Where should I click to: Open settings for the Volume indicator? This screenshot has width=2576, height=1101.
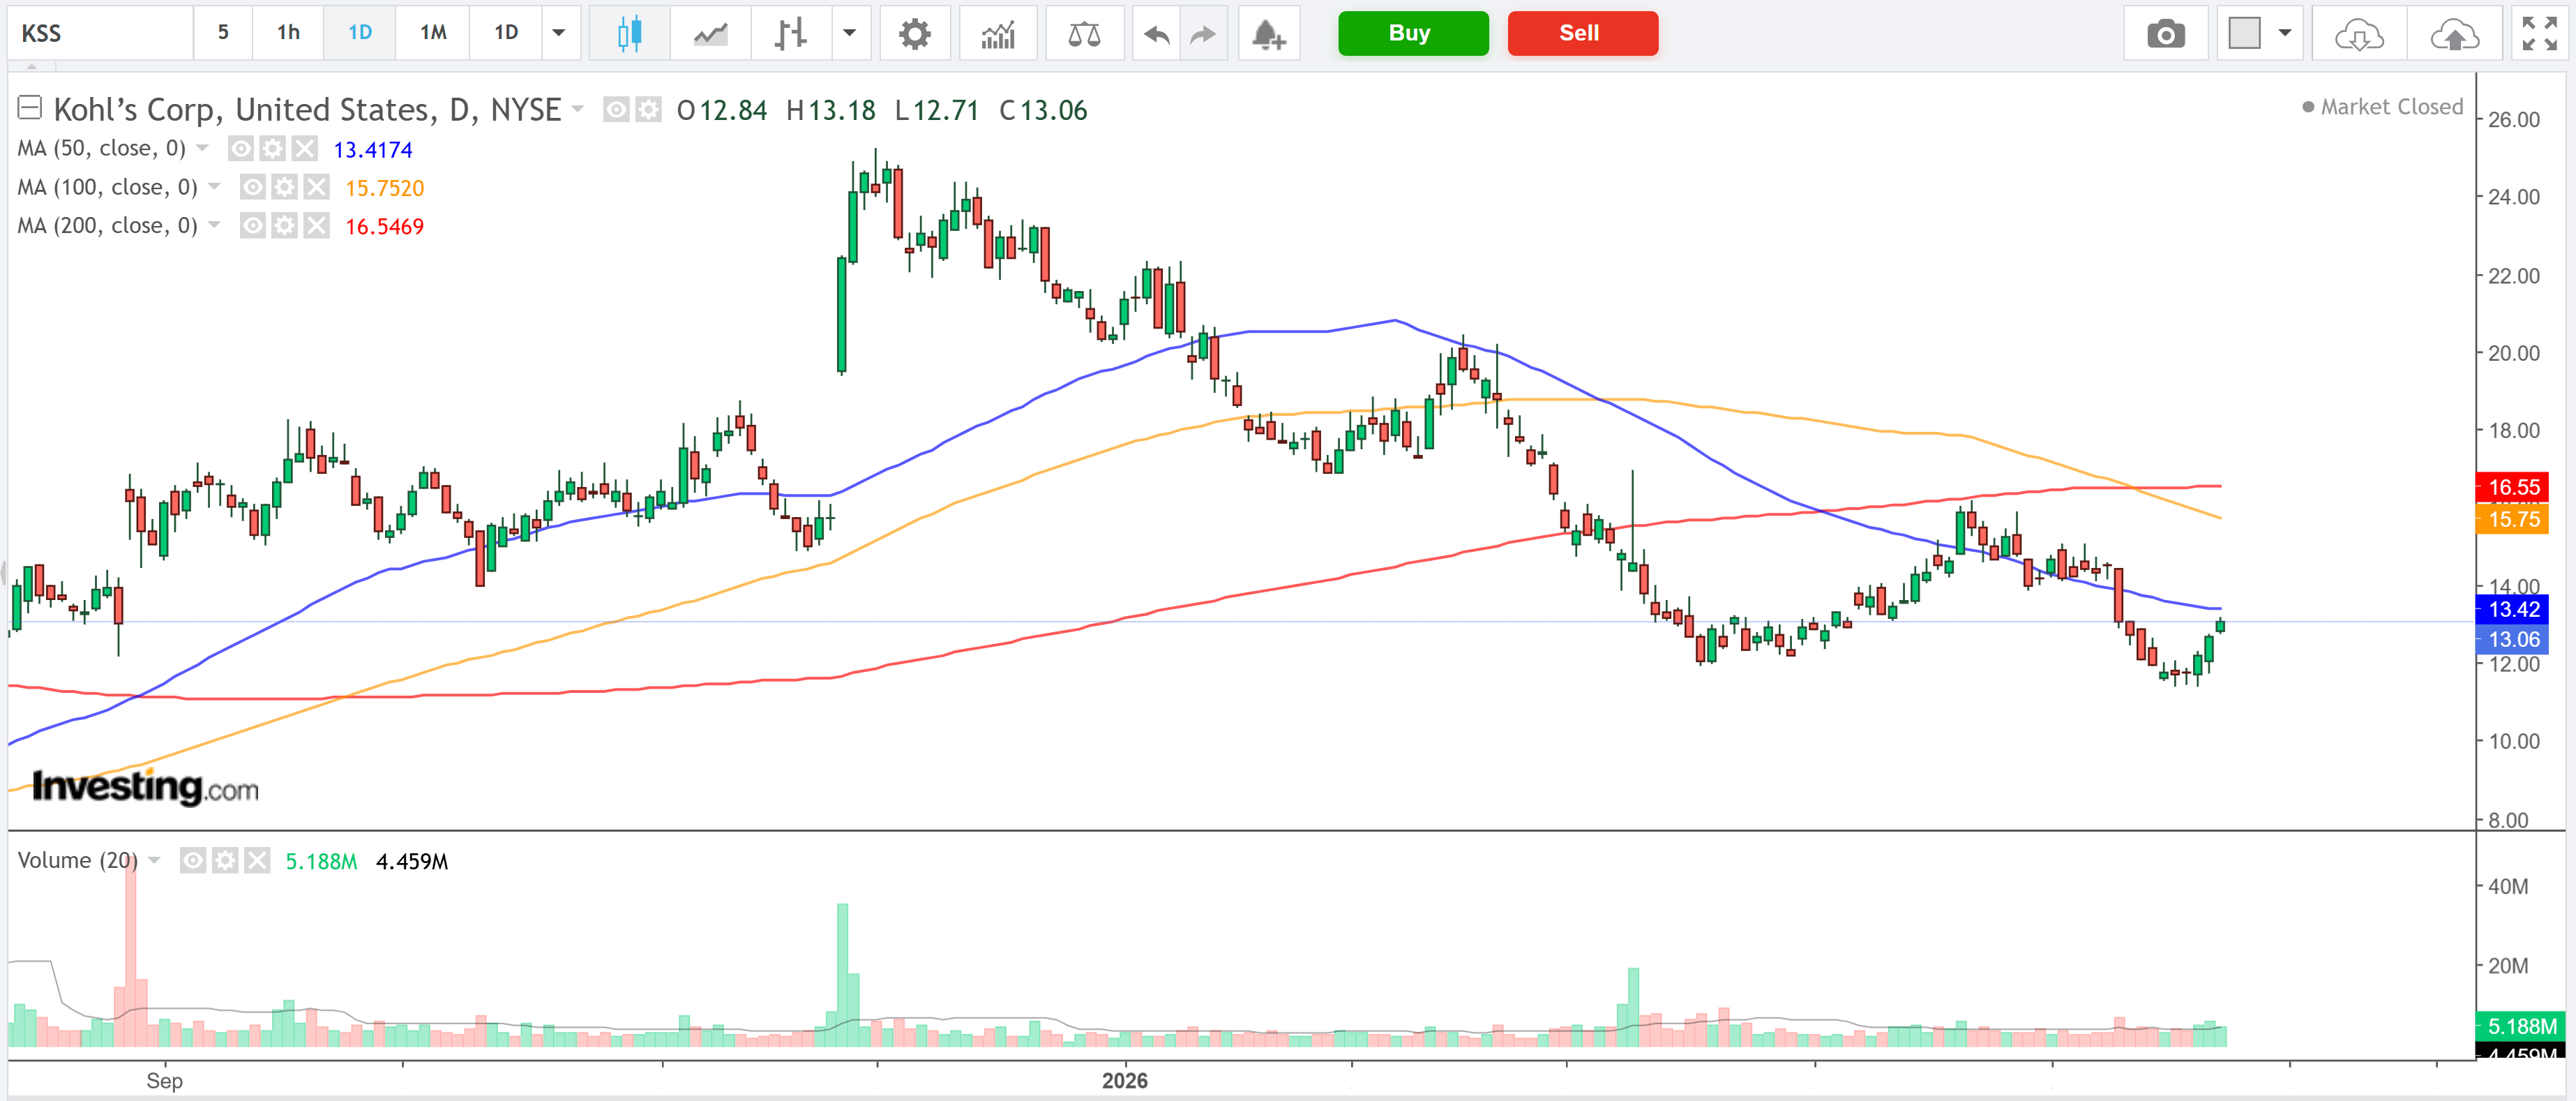point(225,860)
